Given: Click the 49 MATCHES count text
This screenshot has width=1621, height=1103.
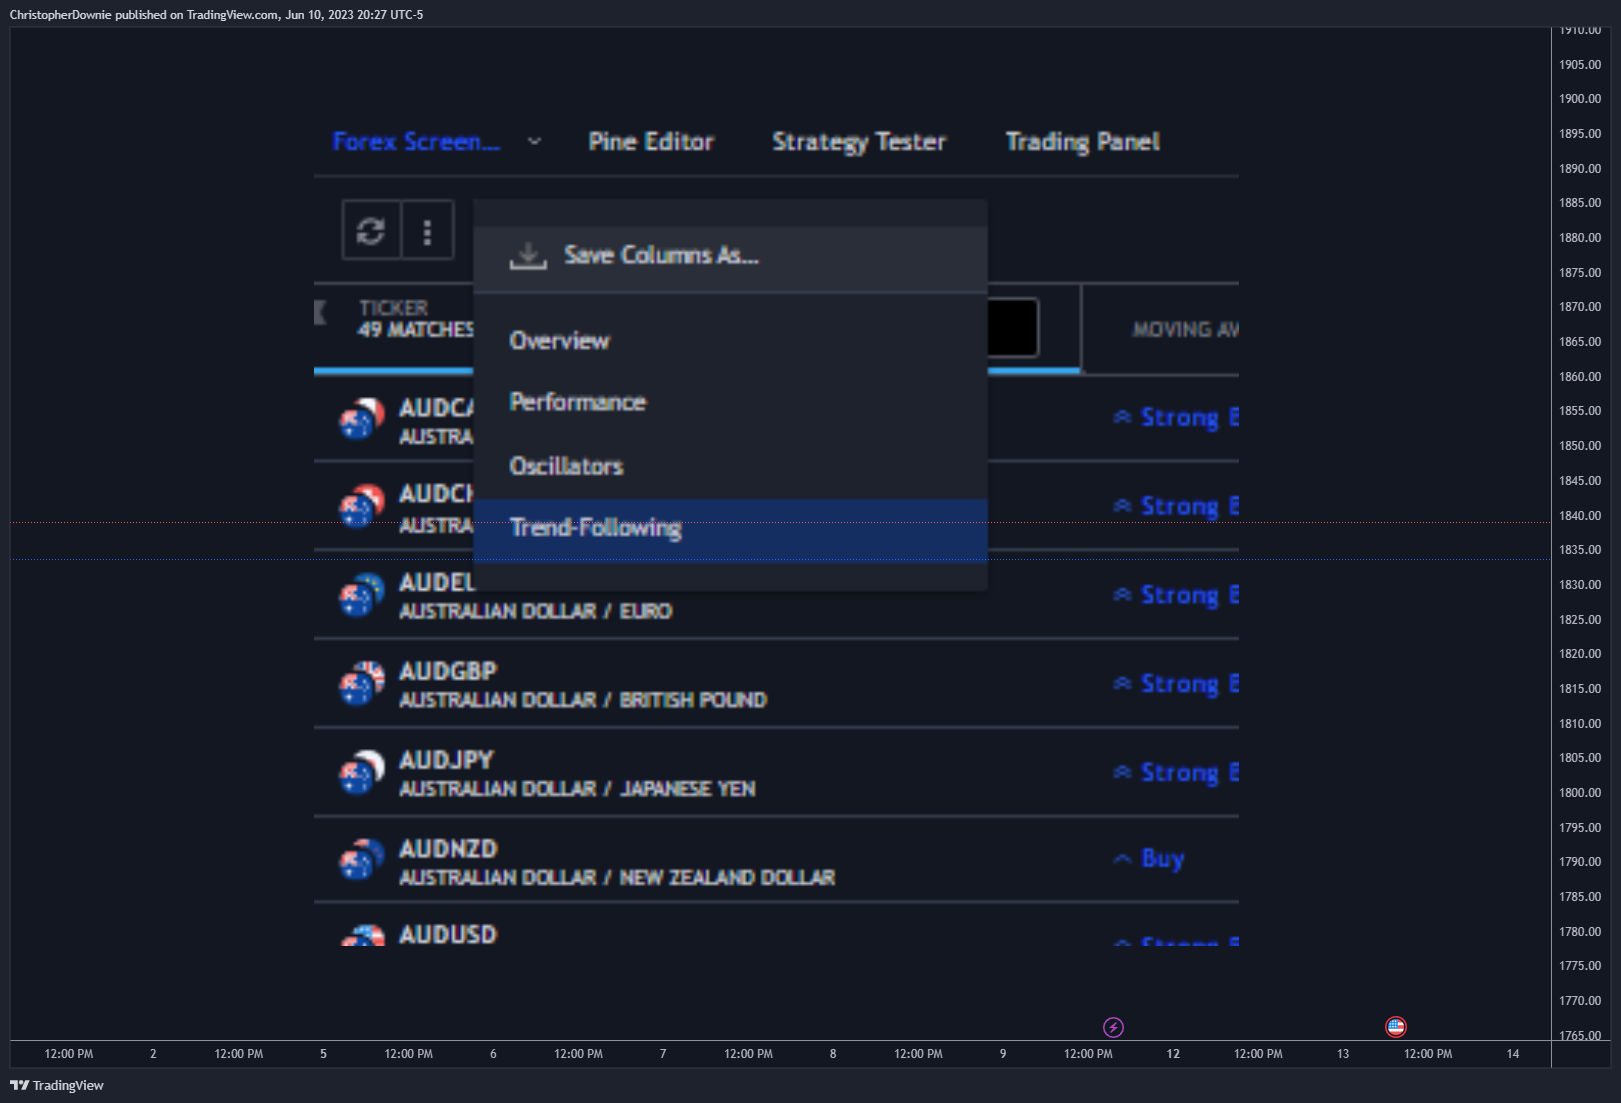Looking at the screenshot, I should tap(416, 330).
